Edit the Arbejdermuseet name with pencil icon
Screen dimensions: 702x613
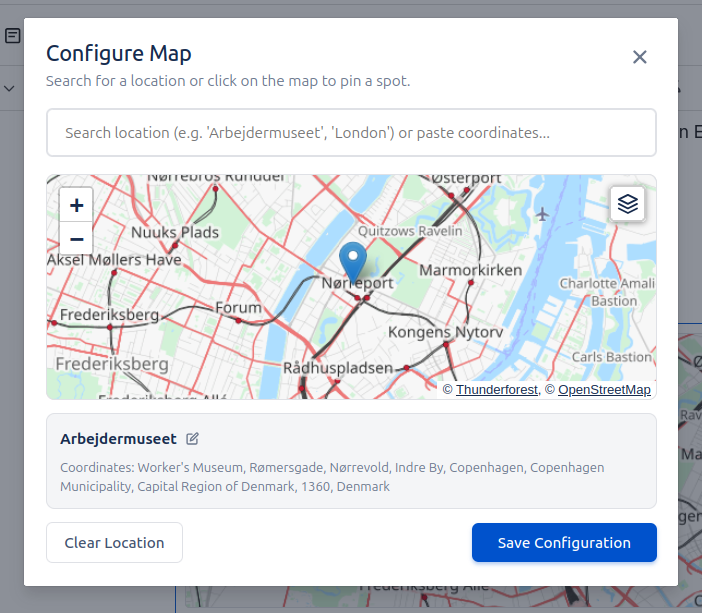coord(193,439)
